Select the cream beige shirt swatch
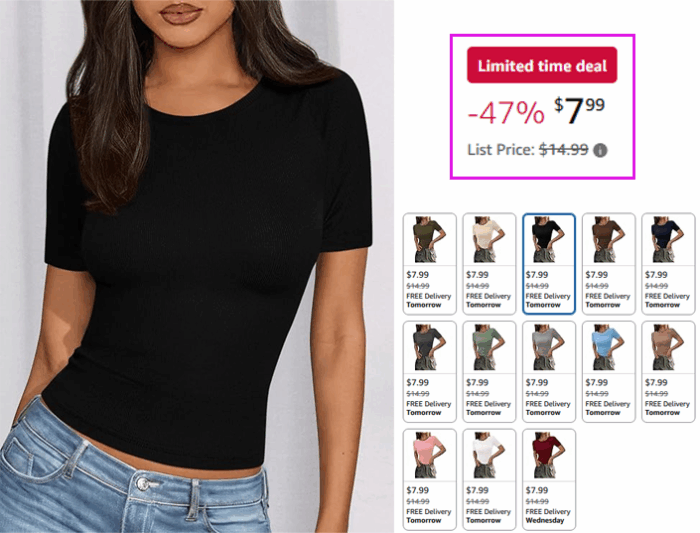This screenshot has width=700, height=533. [489, 264]
